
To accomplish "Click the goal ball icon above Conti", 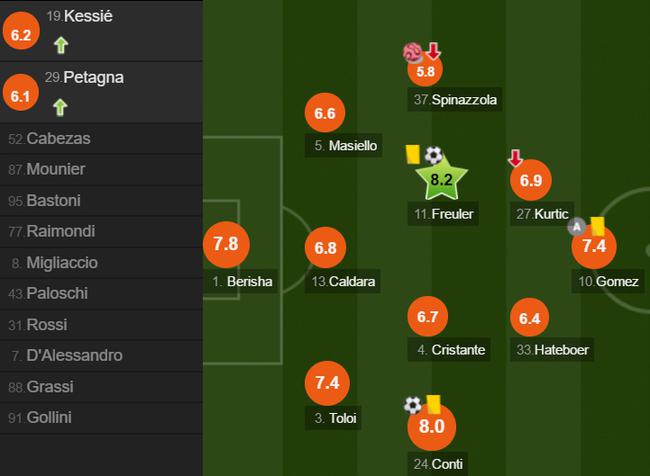I will tap(413, 405).
